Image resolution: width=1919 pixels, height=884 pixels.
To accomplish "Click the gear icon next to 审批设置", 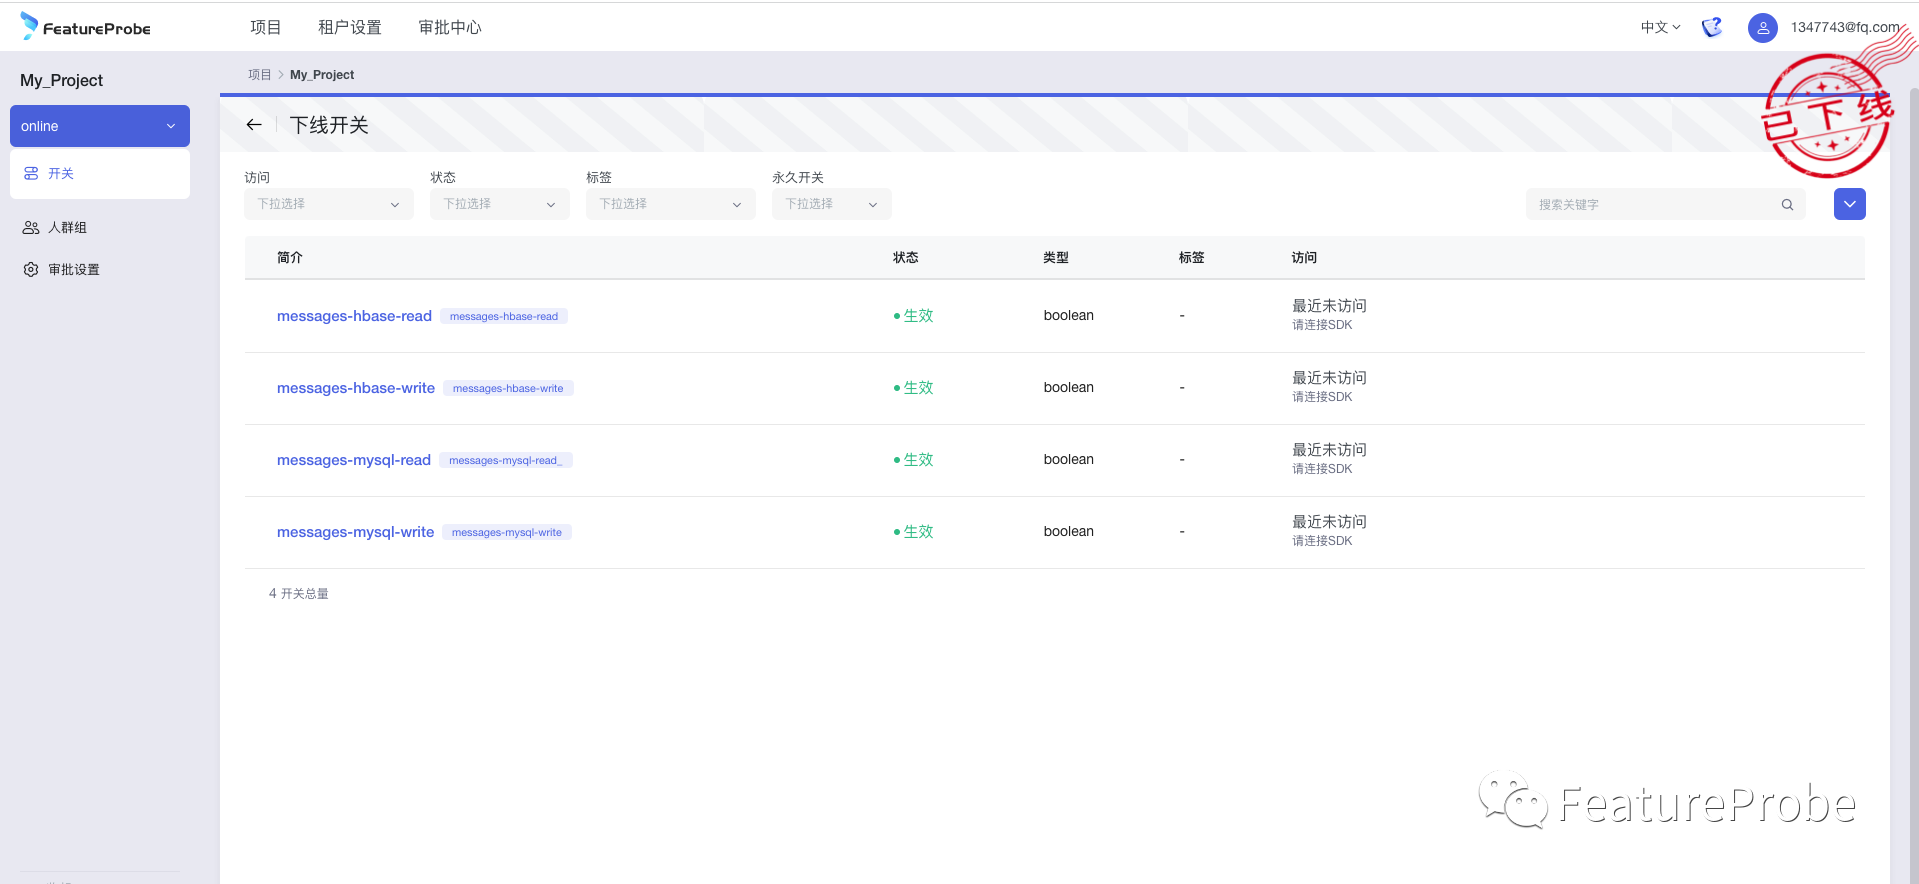I will [x=31, y=269].
